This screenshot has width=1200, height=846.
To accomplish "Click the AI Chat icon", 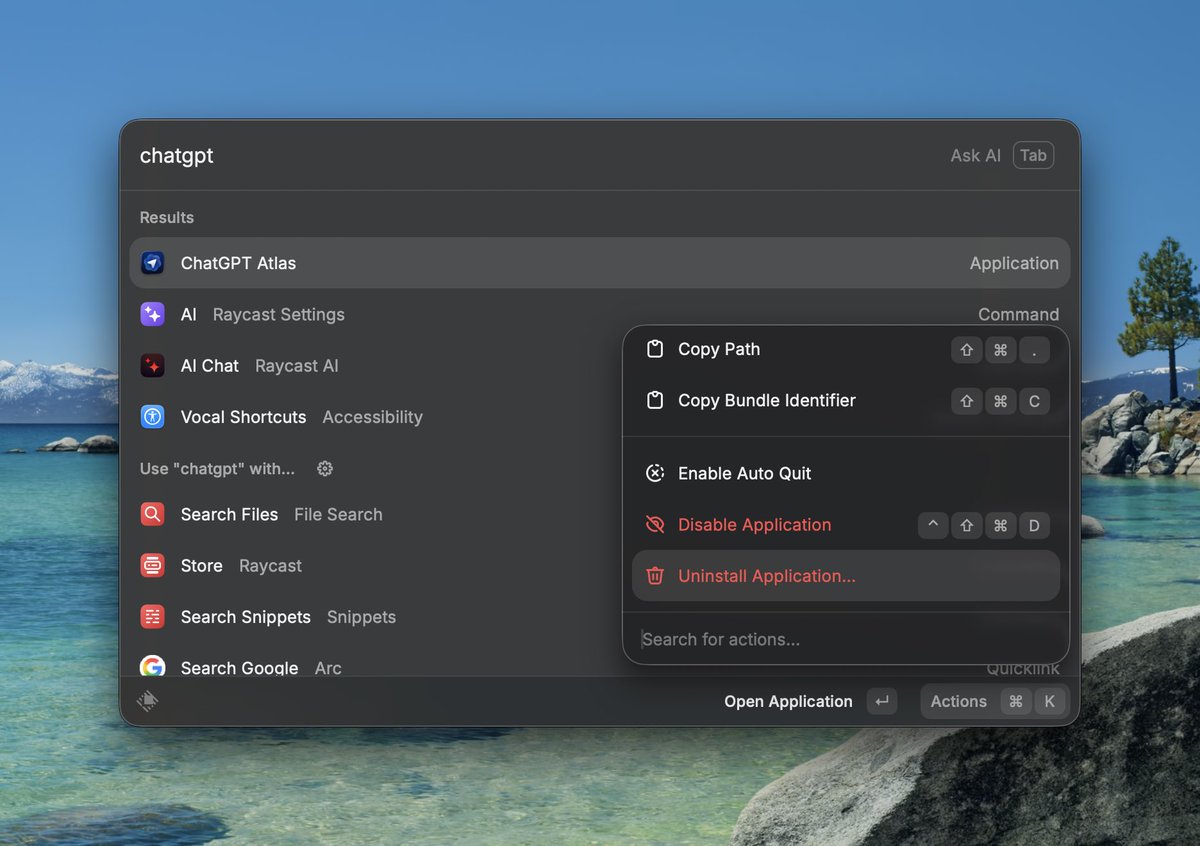I will [x=152, y=366].
